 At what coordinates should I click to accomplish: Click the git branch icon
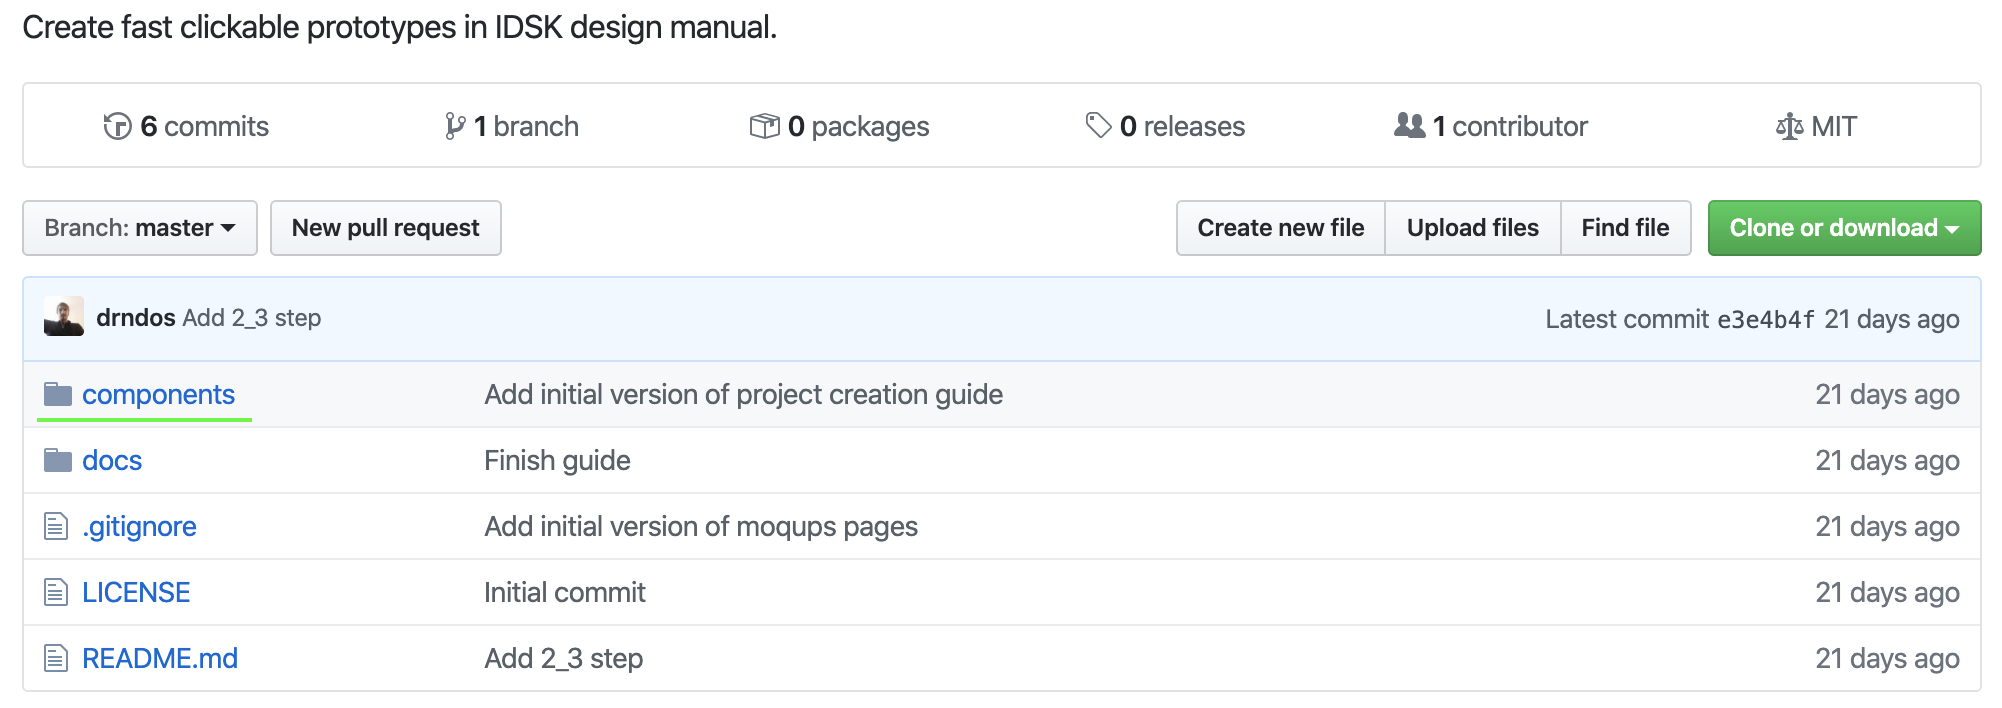455,126
